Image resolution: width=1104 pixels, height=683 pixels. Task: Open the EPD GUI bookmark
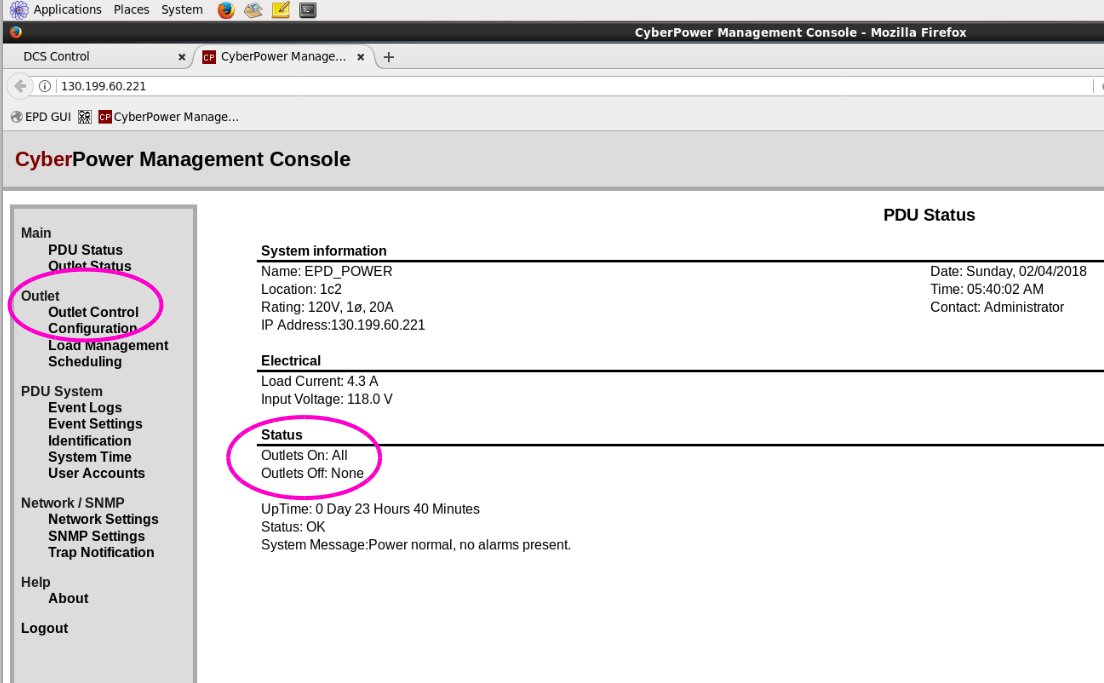click(x=41, y=117)
